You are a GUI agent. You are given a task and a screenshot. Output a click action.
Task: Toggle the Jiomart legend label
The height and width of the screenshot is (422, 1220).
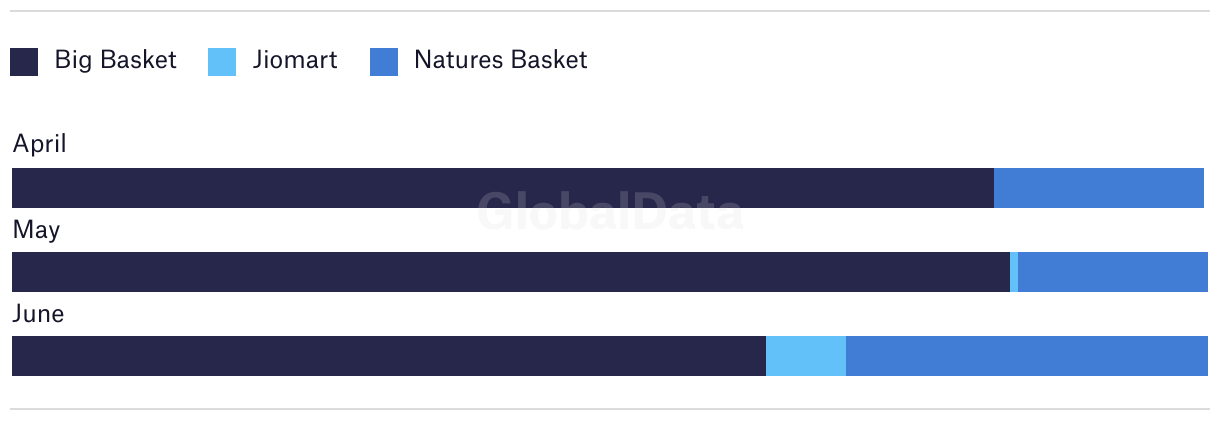[295, 60]
